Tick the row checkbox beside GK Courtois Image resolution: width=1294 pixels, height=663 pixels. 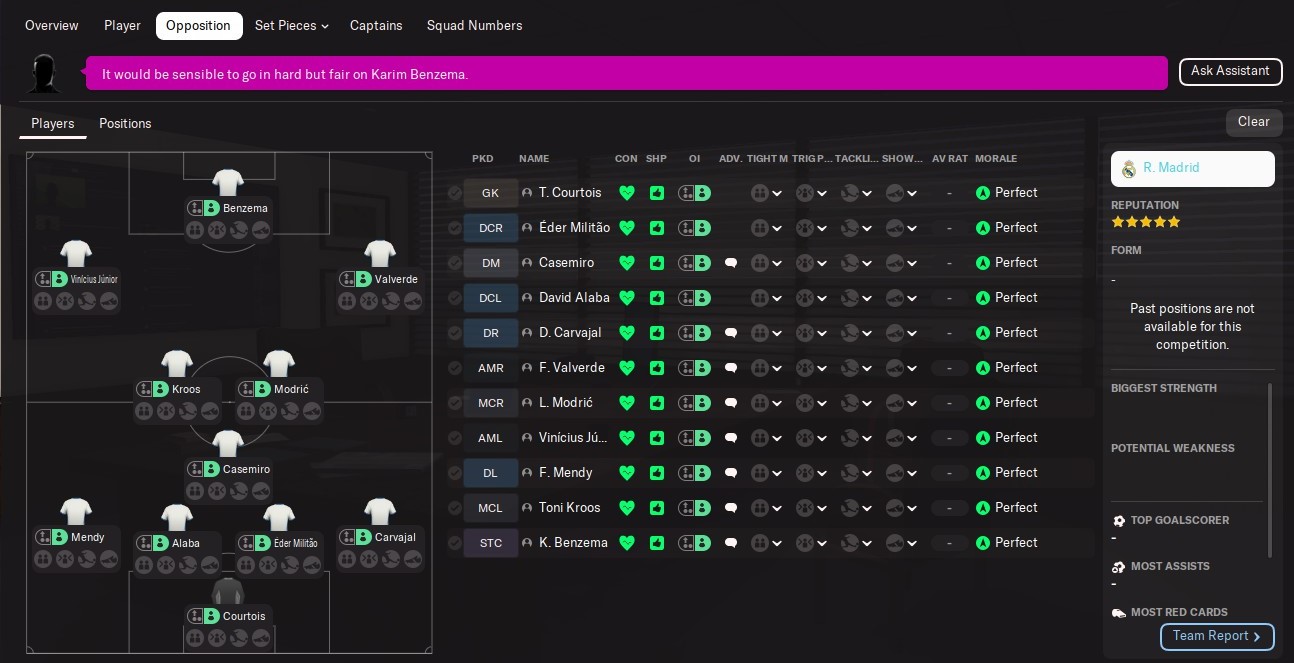455,193
